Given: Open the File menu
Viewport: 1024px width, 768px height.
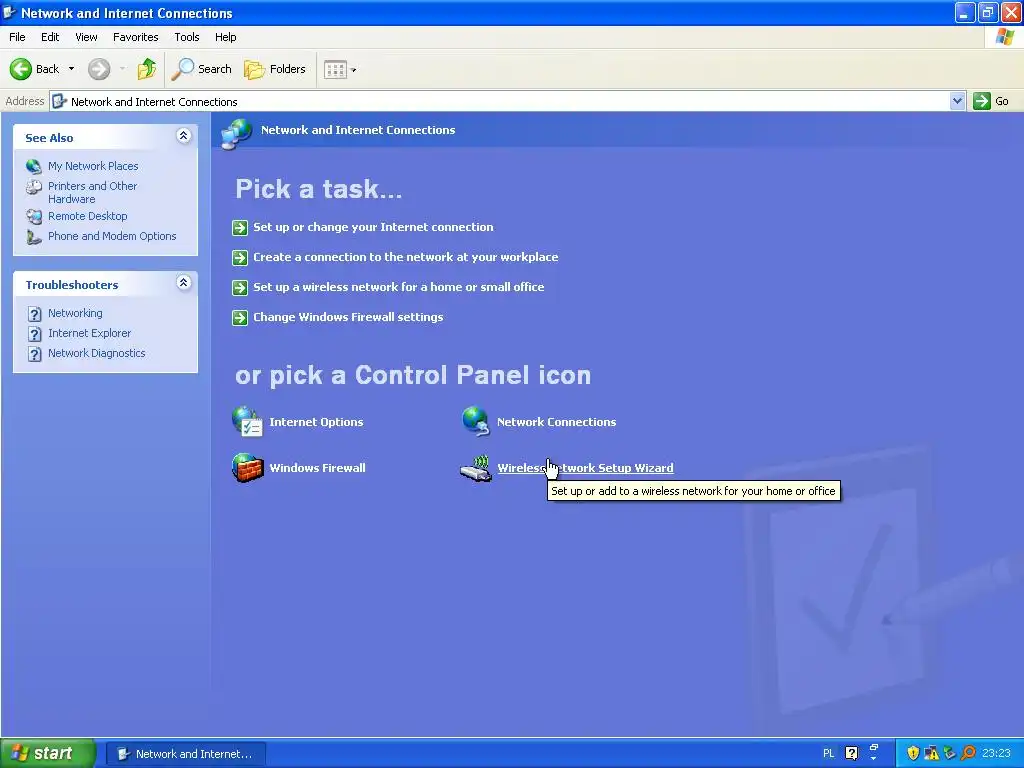Looking at the screenshot, I should [x=17, y=37].
